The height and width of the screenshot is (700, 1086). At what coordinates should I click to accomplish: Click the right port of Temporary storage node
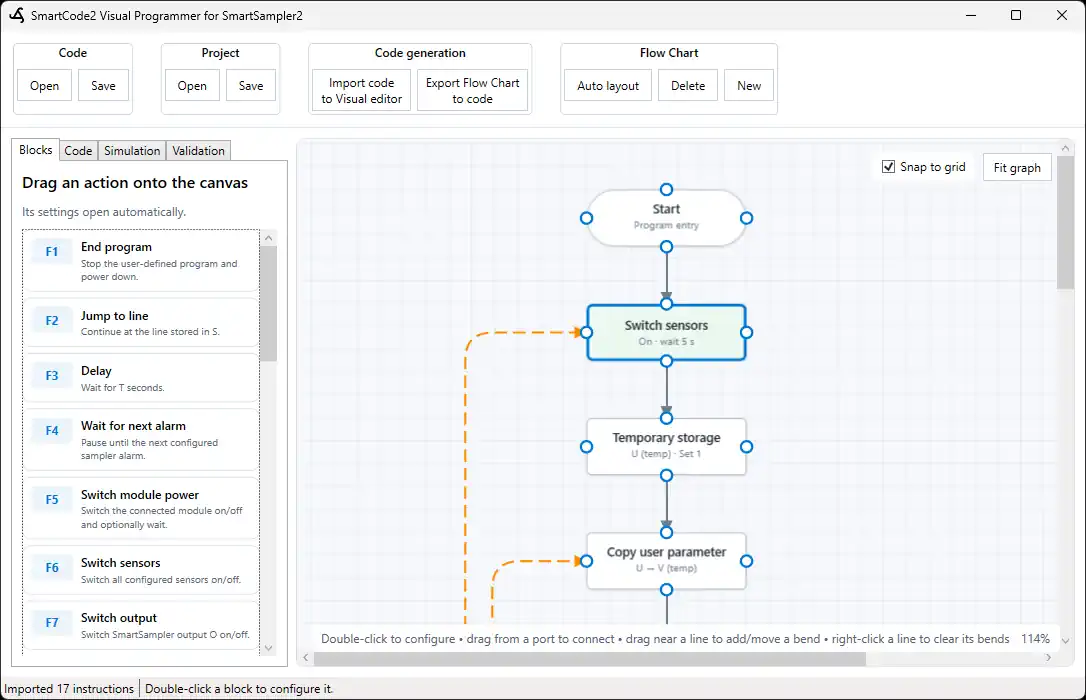746,447
